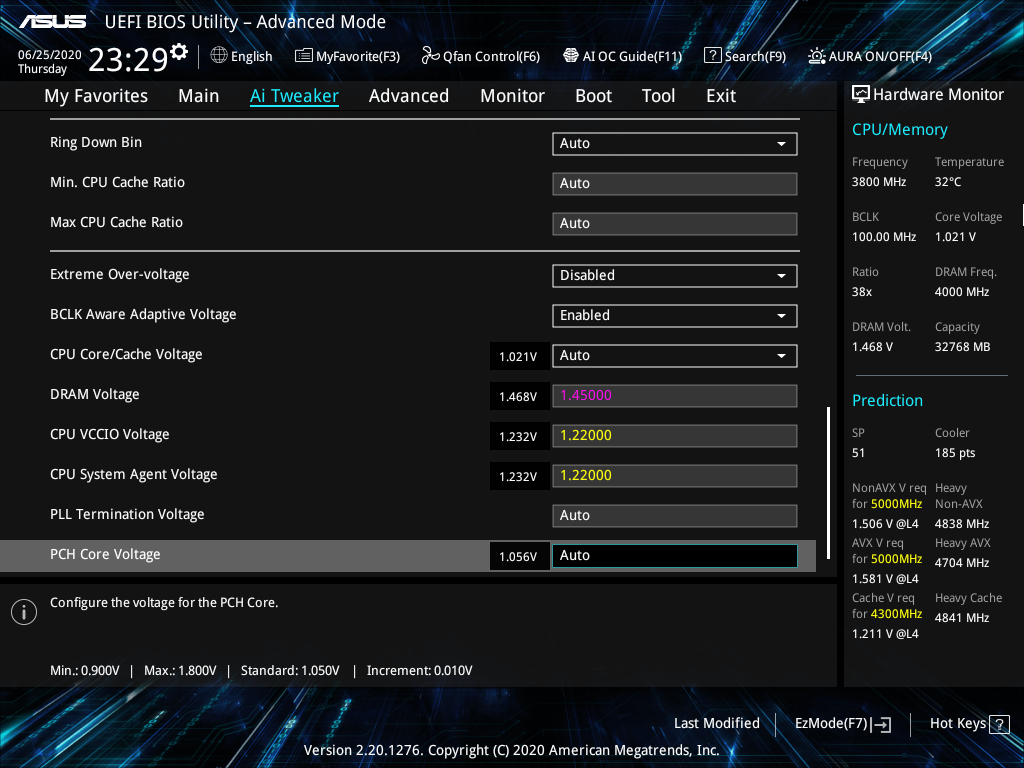Click the ASUS logo
1024x768 pixels.
pos(53,22)
